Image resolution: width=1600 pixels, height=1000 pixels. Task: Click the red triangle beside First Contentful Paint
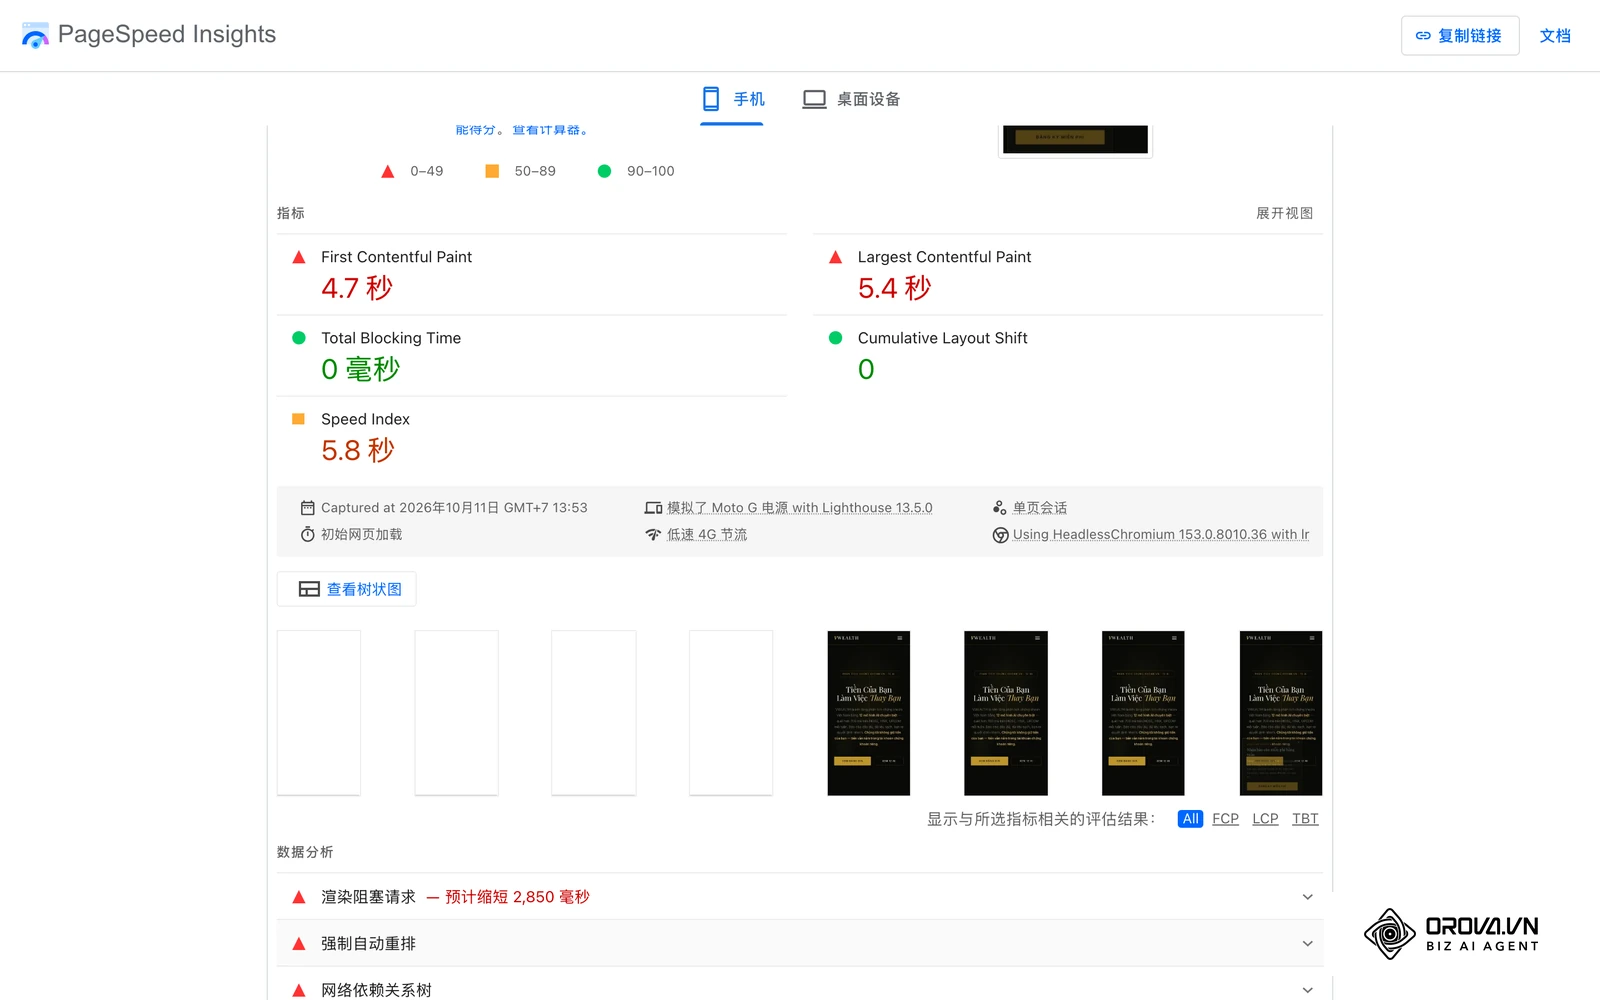pos(298,257)
